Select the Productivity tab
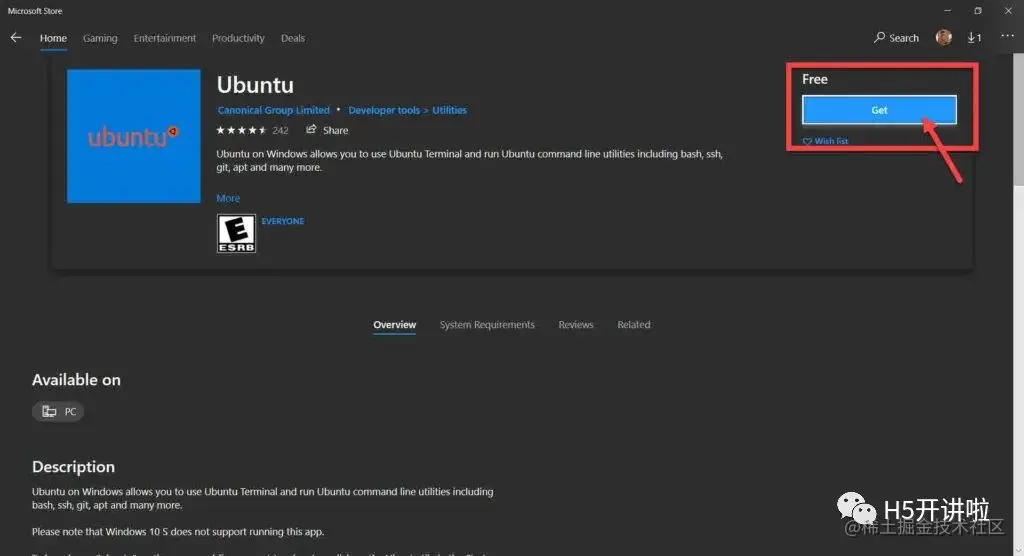The height and width of the screenshot is (556, 1024). [x=238, y=38]
